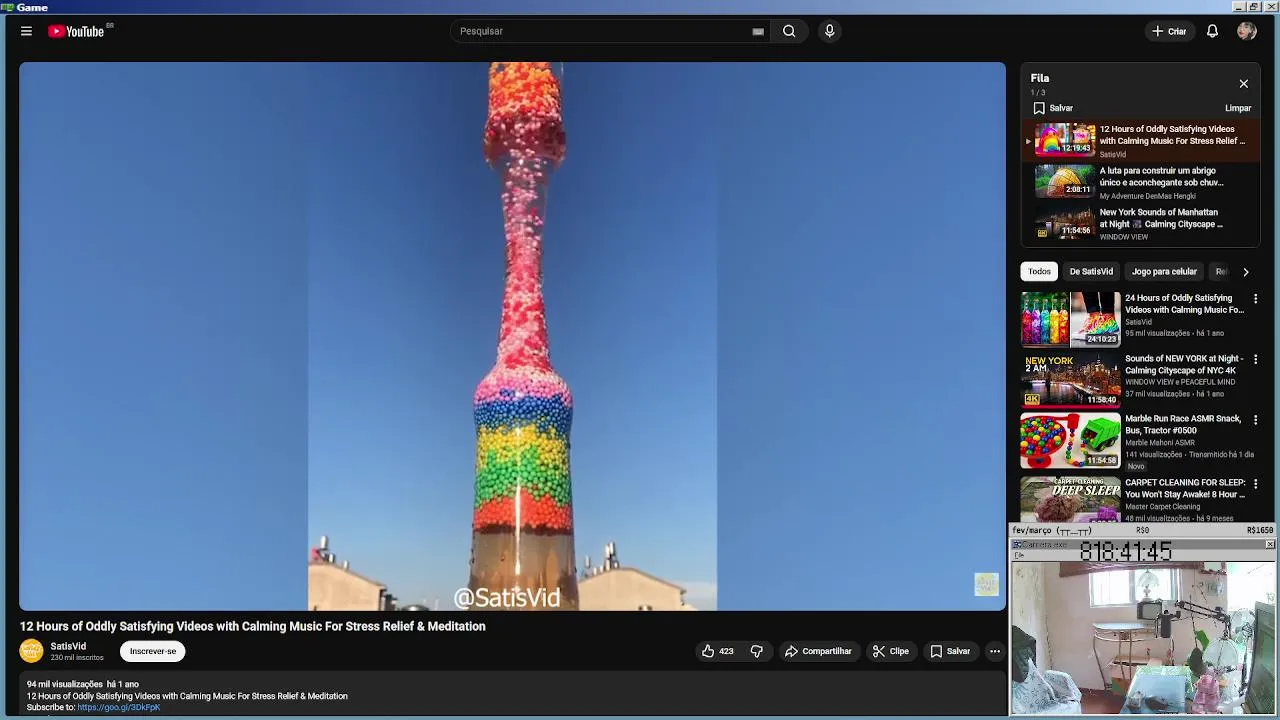Screen dimensions: 1280x720
Task: Show more filter chips with right arrow
Action: point(1245,271)
